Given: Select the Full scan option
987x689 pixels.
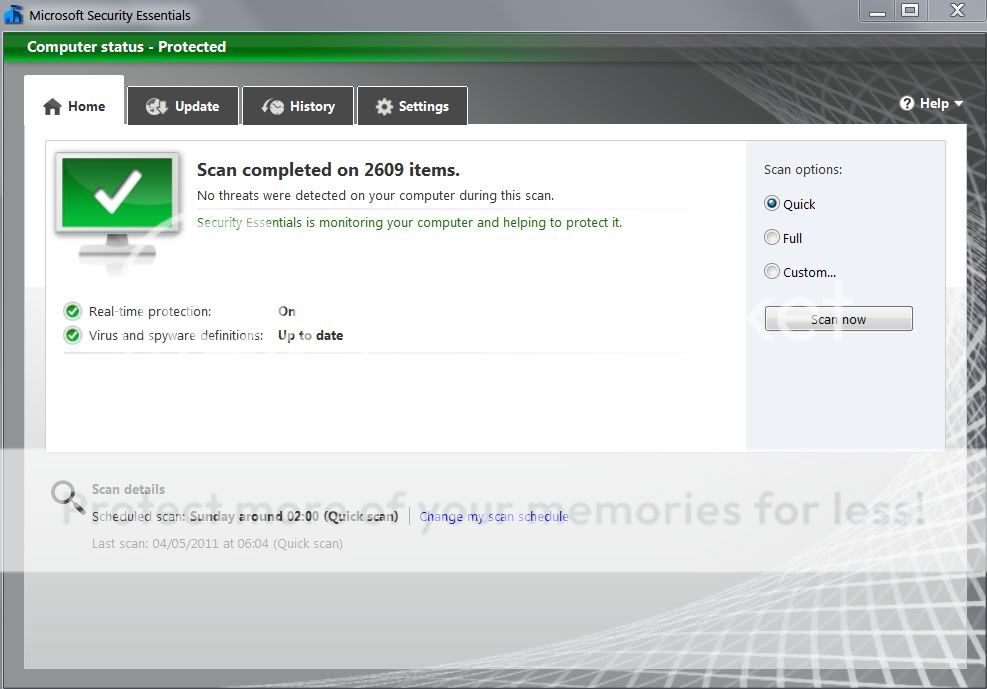Looking at the screenshot, I should (x=772, y=237).
